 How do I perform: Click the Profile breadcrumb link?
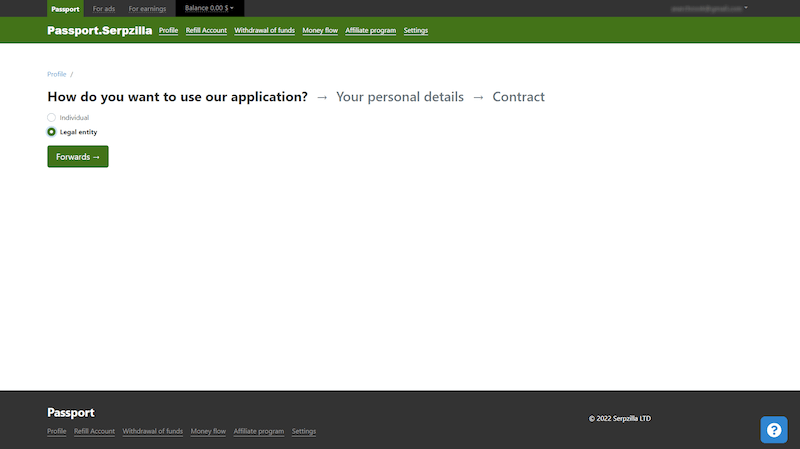tap(57, 75)
